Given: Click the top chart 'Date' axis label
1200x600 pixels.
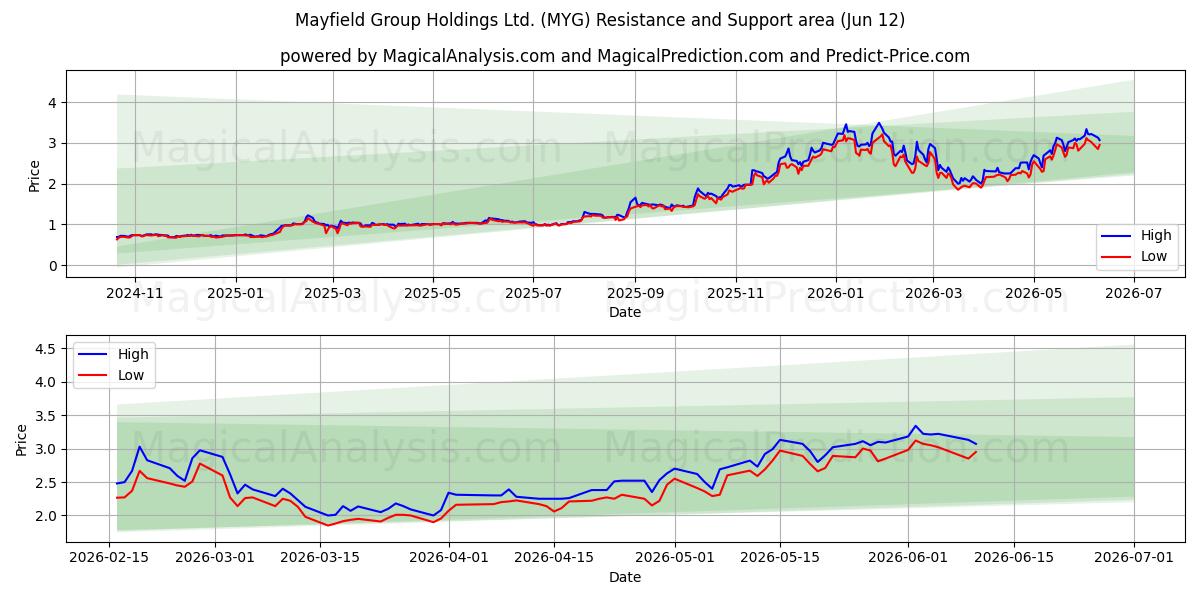Looking at the screenshot, I should tap(625, 312).
